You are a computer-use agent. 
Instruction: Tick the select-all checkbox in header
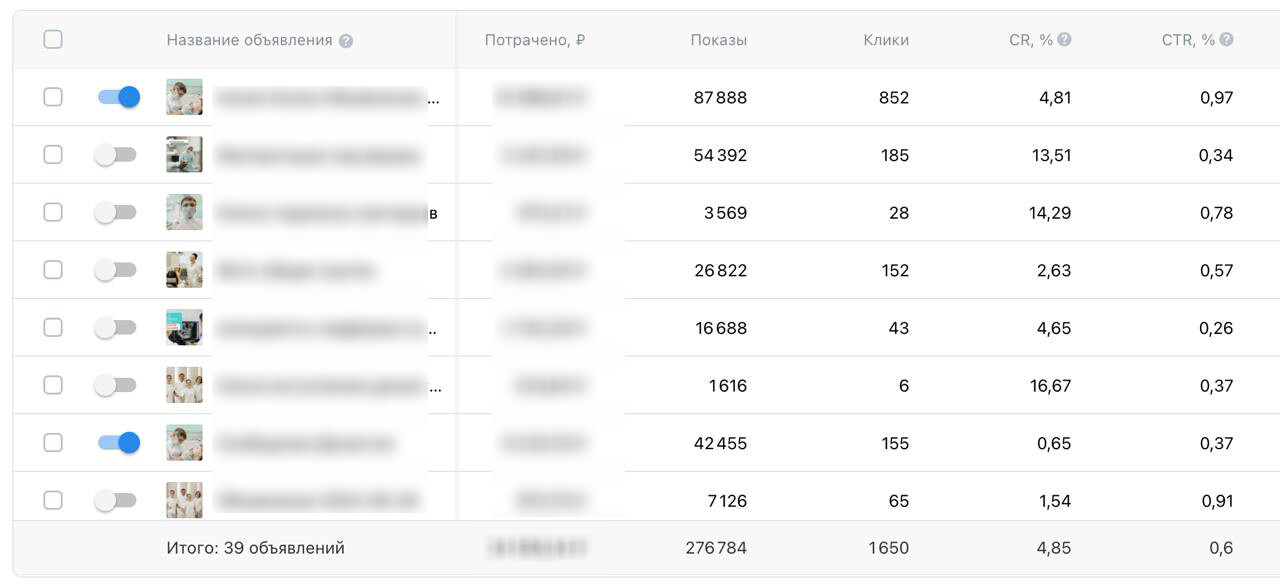pyautogui.click(x=53, y=39)
